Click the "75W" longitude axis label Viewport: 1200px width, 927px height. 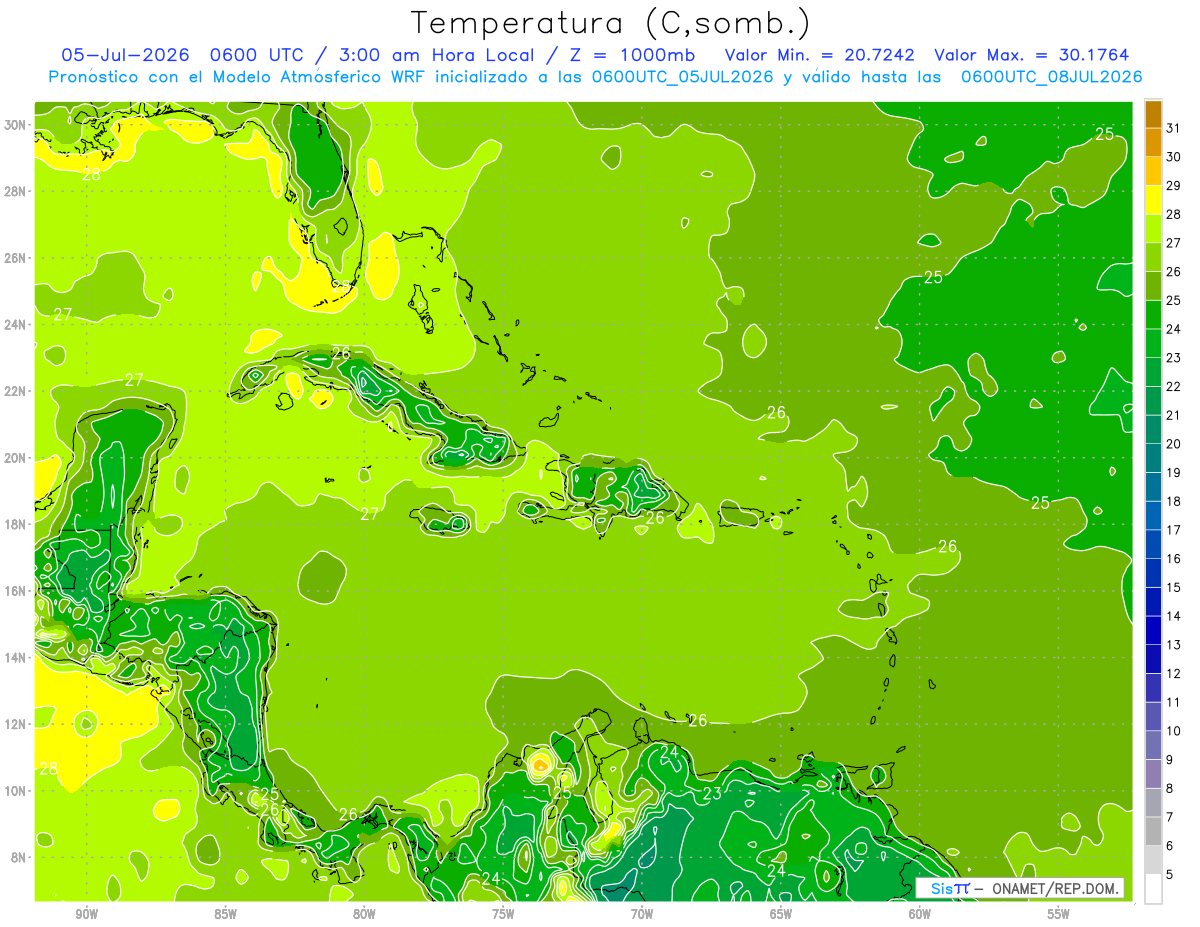503,914
